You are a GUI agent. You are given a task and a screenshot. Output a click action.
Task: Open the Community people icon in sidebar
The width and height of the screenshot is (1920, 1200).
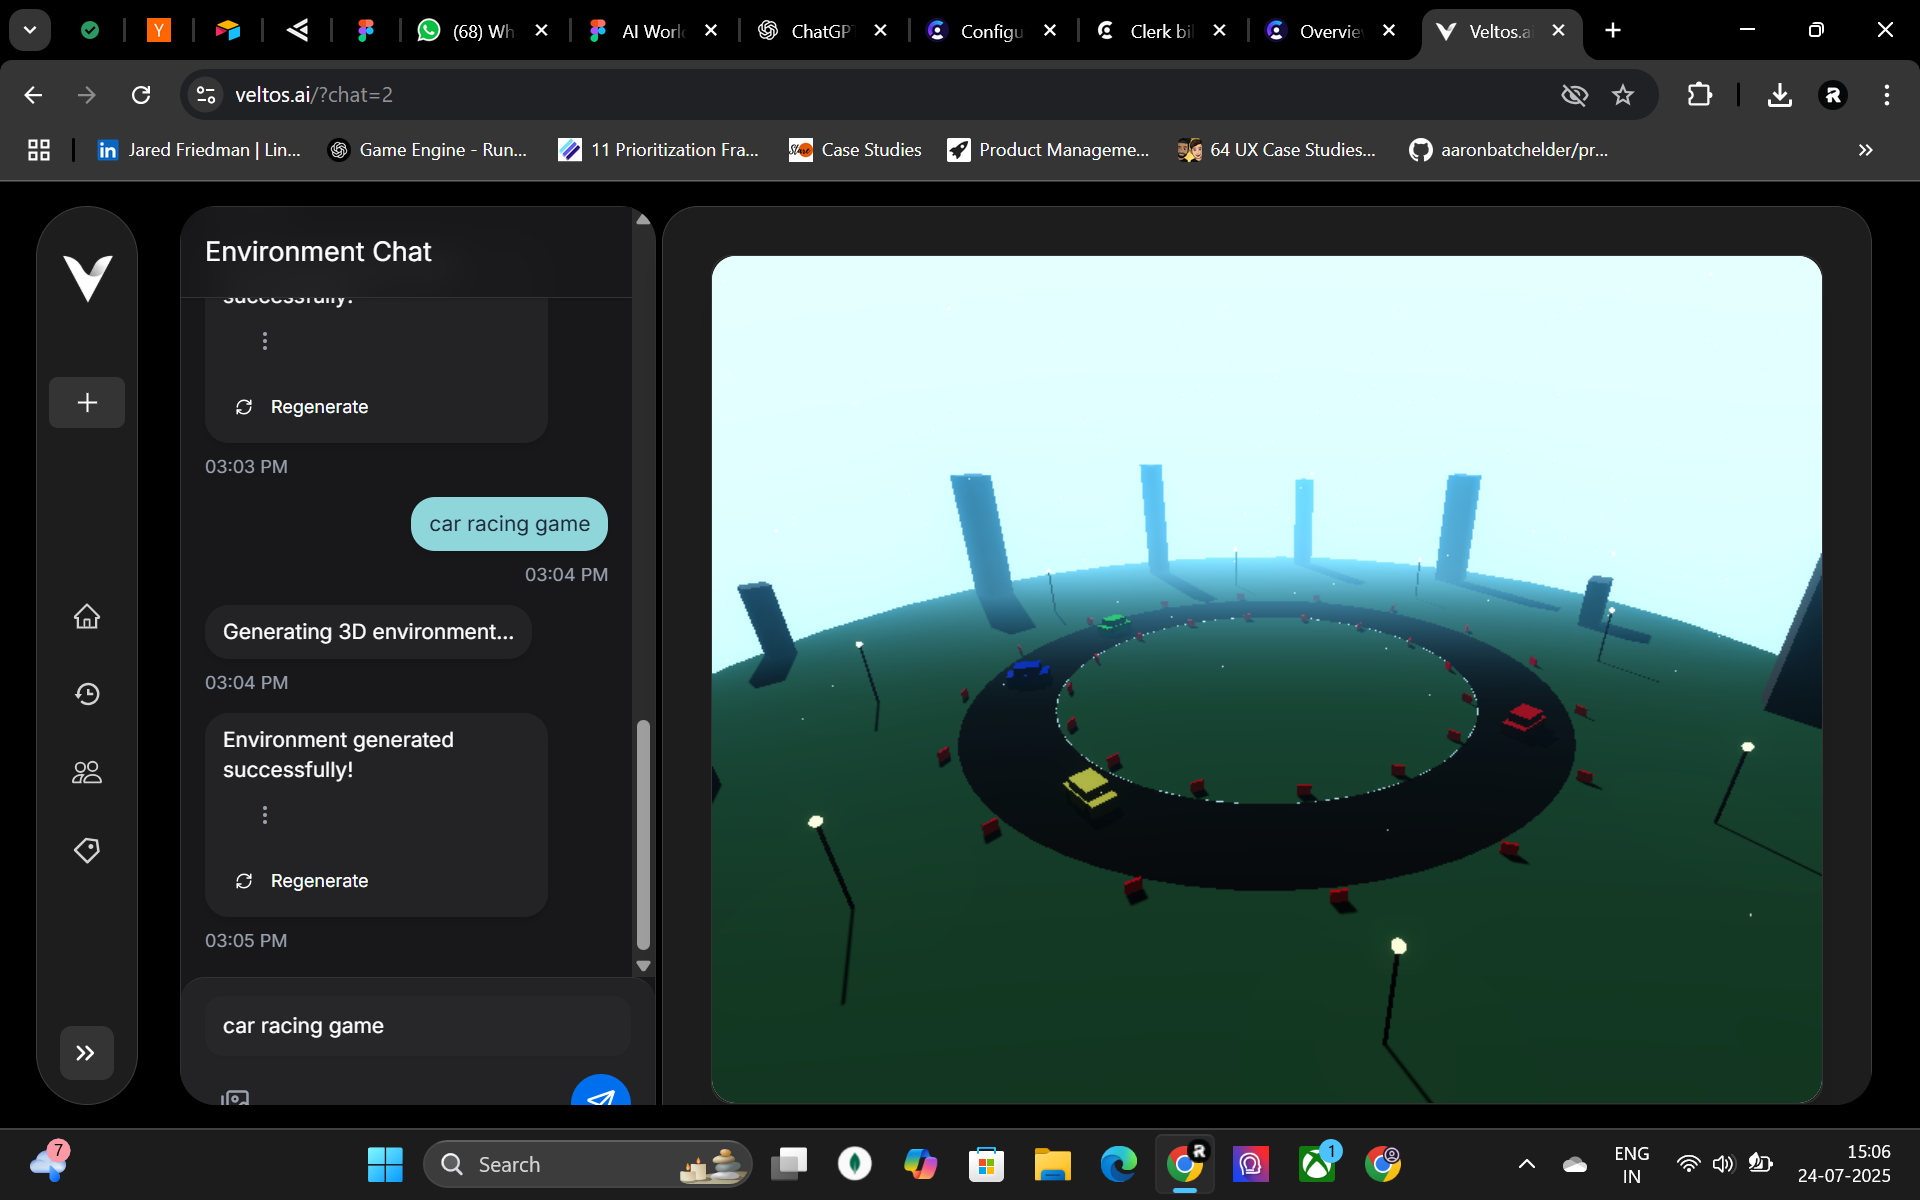pyautogui.click(x=87, y=772)
